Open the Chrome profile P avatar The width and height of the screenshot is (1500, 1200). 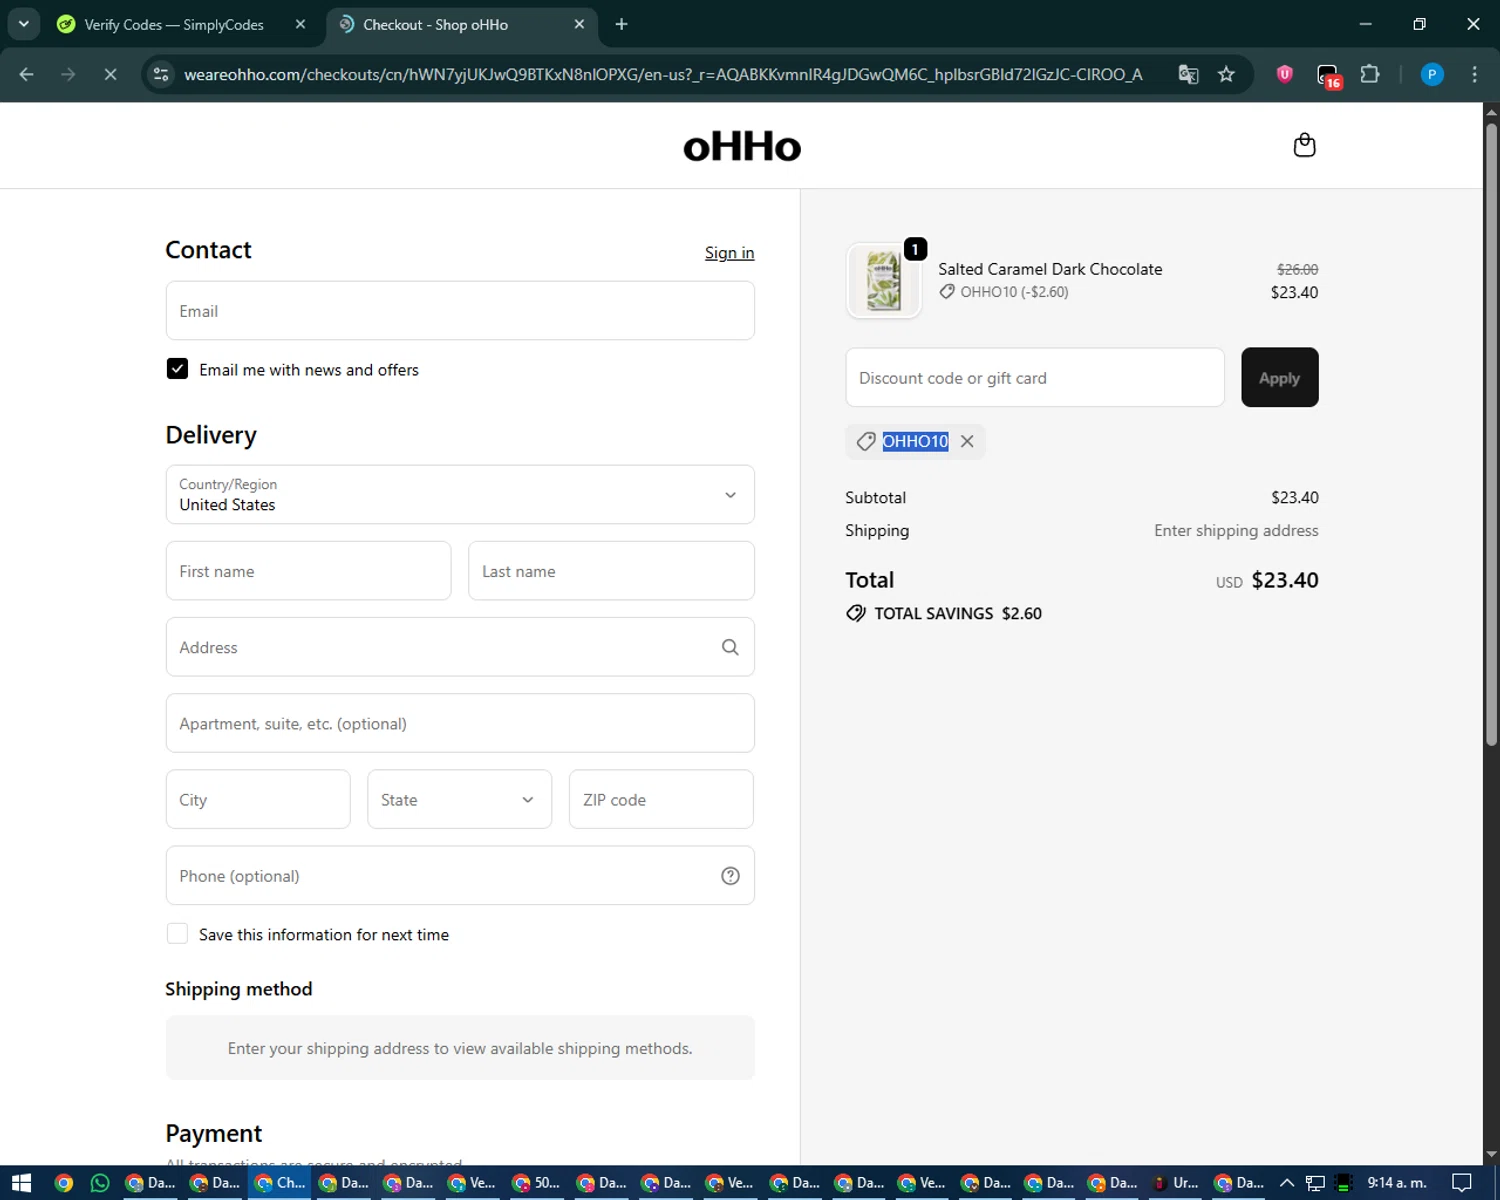pos(1432,74)
